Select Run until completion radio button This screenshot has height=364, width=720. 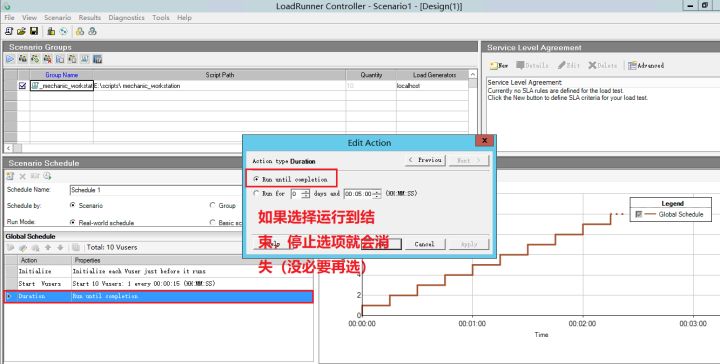click(256, 179)
